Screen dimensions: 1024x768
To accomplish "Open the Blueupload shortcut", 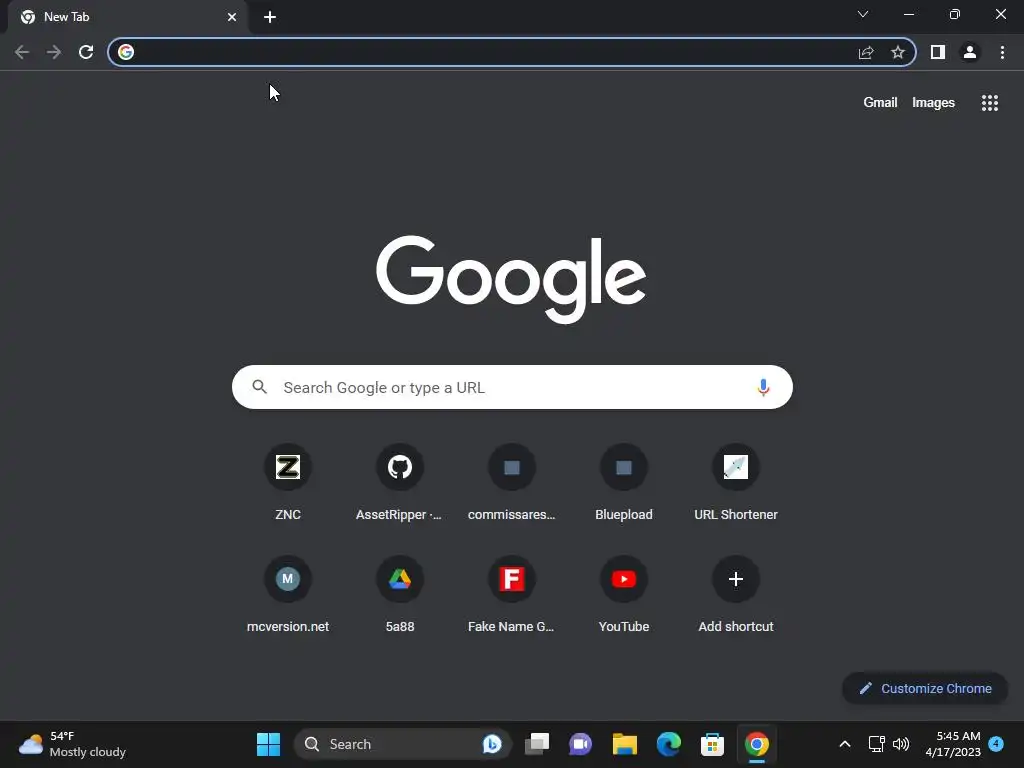I will (624, 482).
